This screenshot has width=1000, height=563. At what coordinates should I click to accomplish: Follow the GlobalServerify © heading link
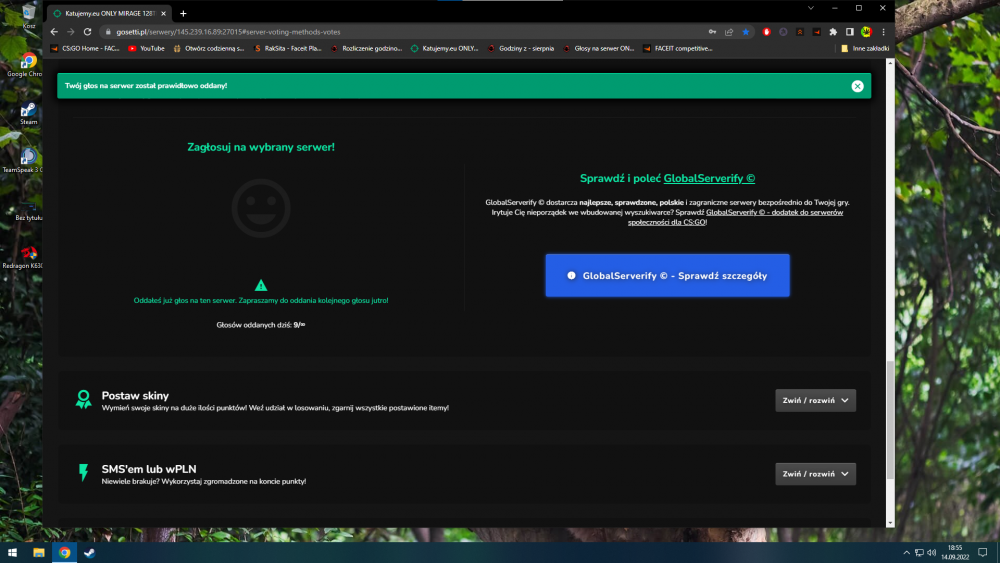[709, 179]
